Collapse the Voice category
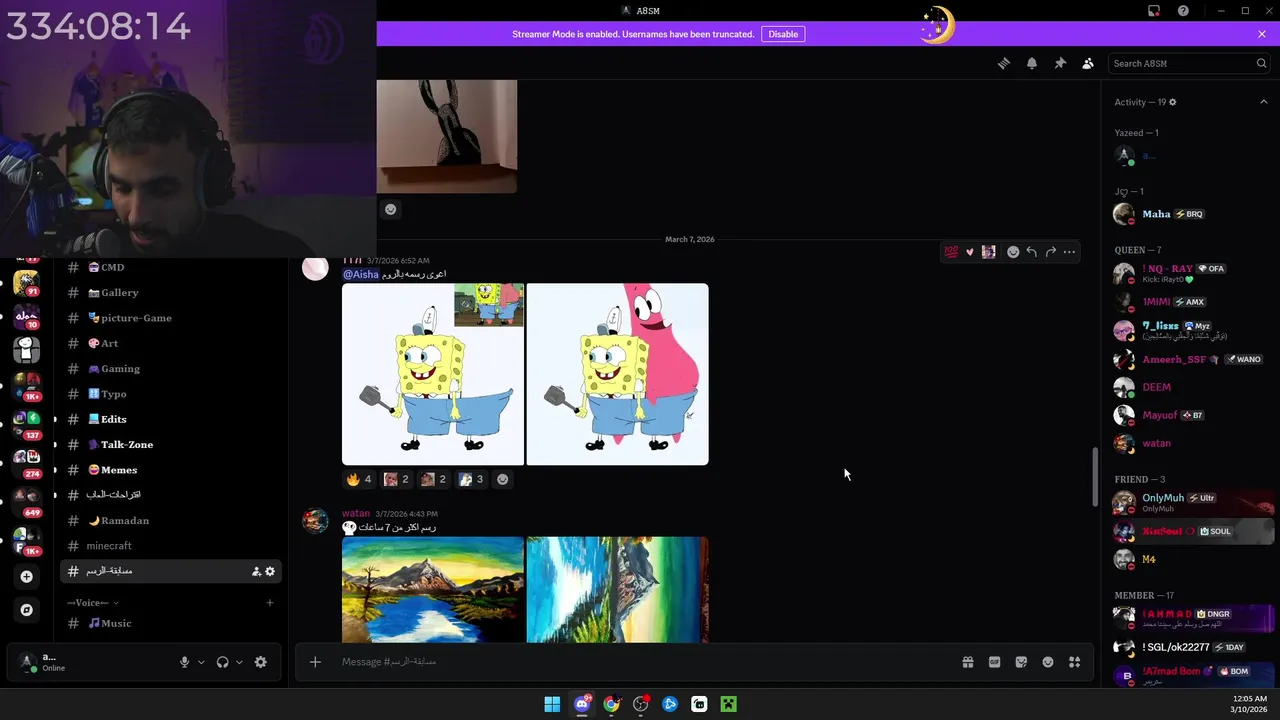This screenshot has width=1280, height=720. [x=93, y=603]
